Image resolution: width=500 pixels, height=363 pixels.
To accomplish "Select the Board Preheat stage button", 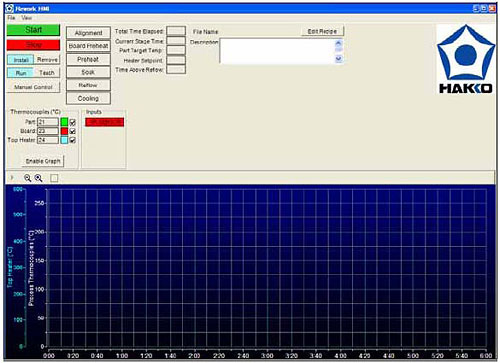I will click(x=88, y=46).
